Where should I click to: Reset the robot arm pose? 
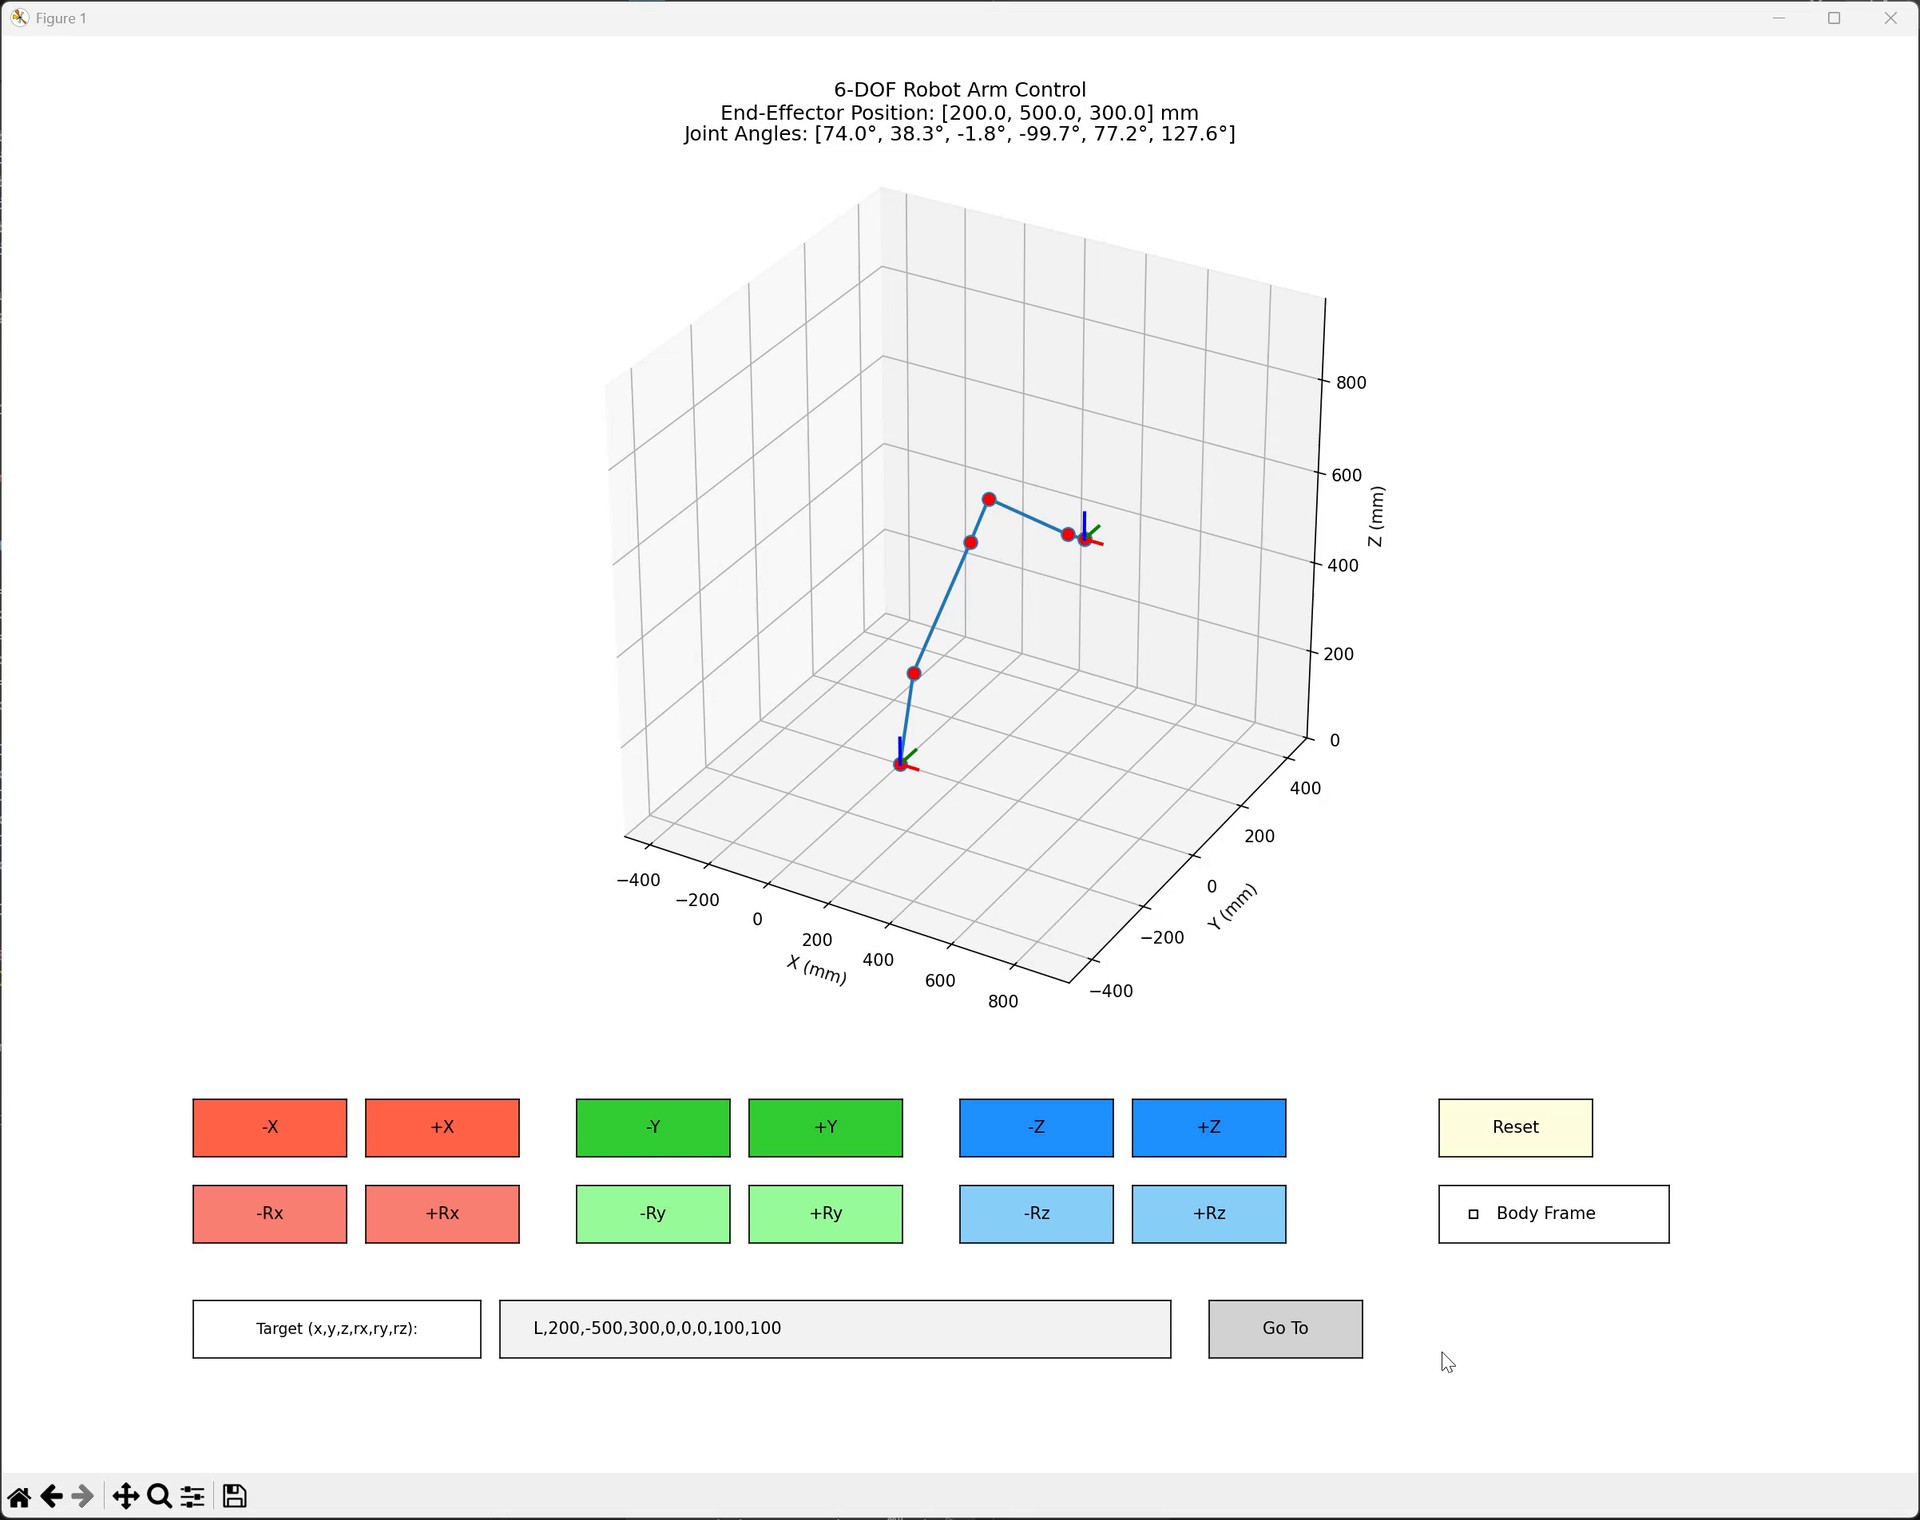click(x=1516, y=1128)
